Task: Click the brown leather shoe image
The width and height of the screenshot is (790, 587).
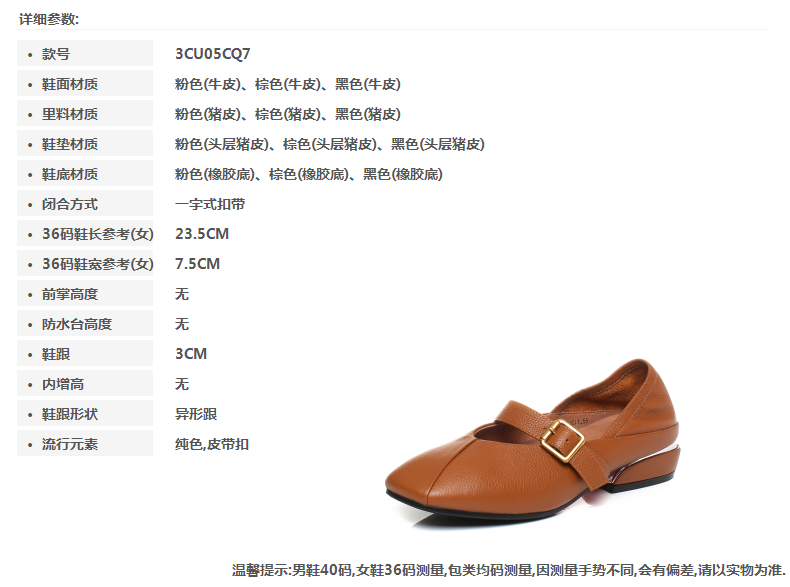Action: point(533,443)
